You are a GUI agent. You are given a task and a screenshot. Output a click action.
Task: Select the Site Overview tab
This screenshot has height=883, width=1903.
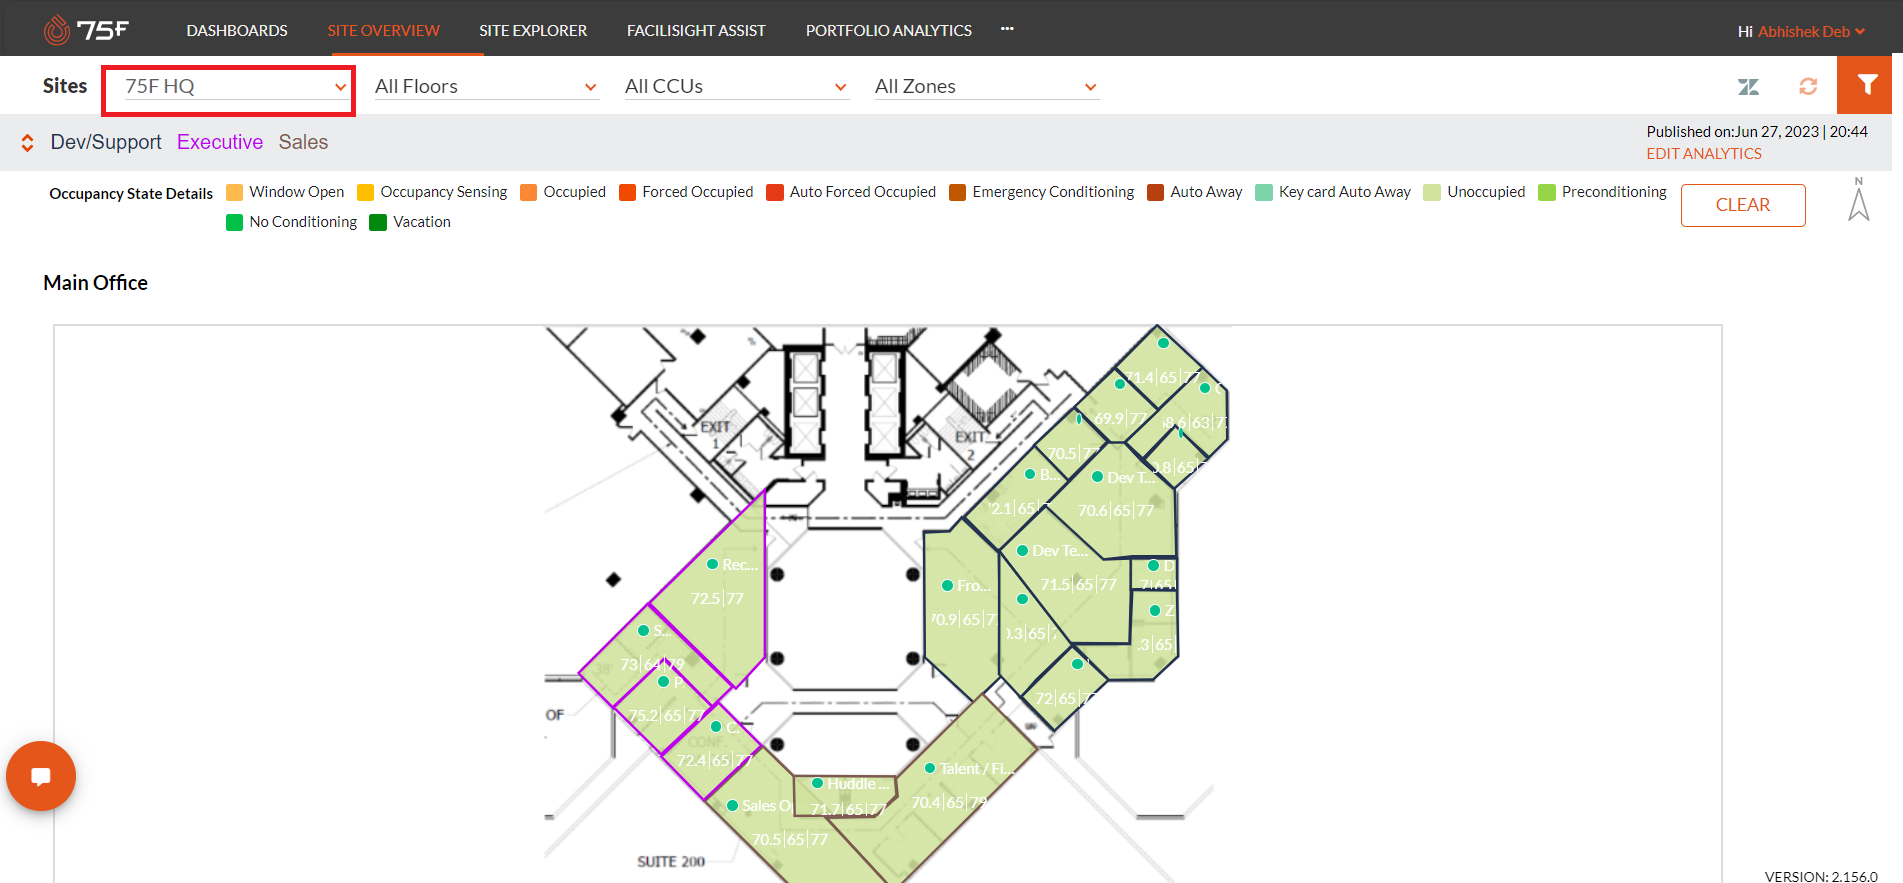click(x=383, y=30)
